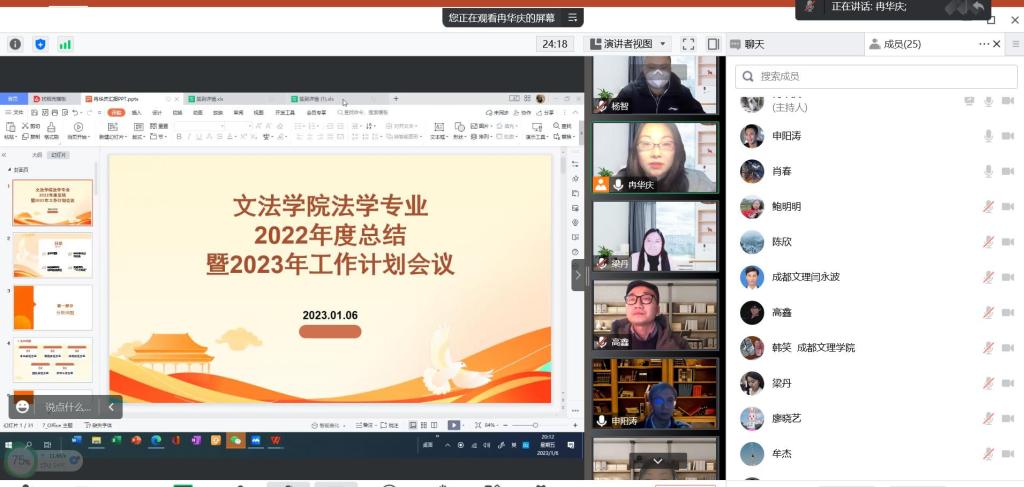Viewport: 1024px width, 487px height.
Task: Click the screen-sharing banner menu icon
Action: coord(573,17)
